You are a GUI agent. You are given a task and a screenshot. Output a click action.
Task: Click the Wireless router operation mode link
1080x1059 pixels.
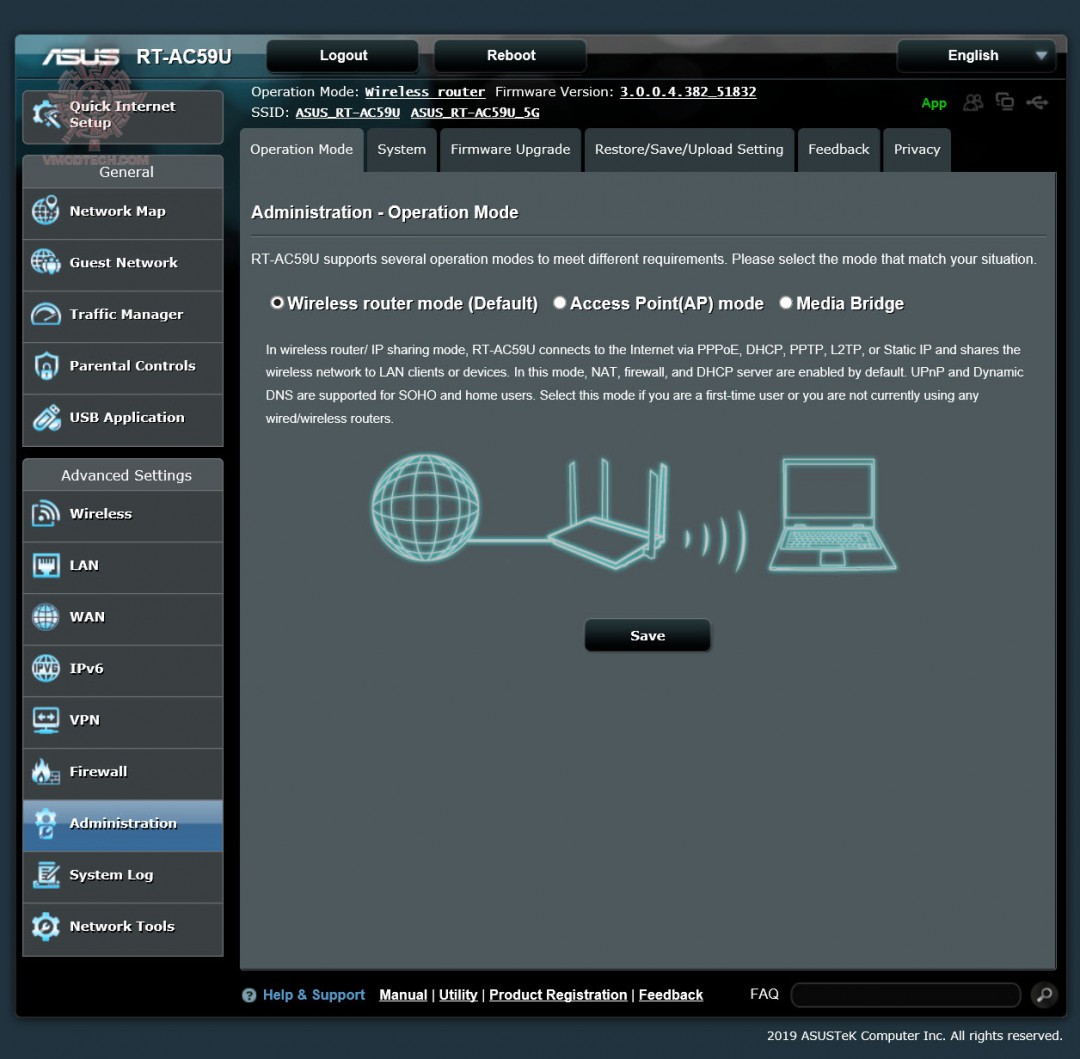[425, 92]
